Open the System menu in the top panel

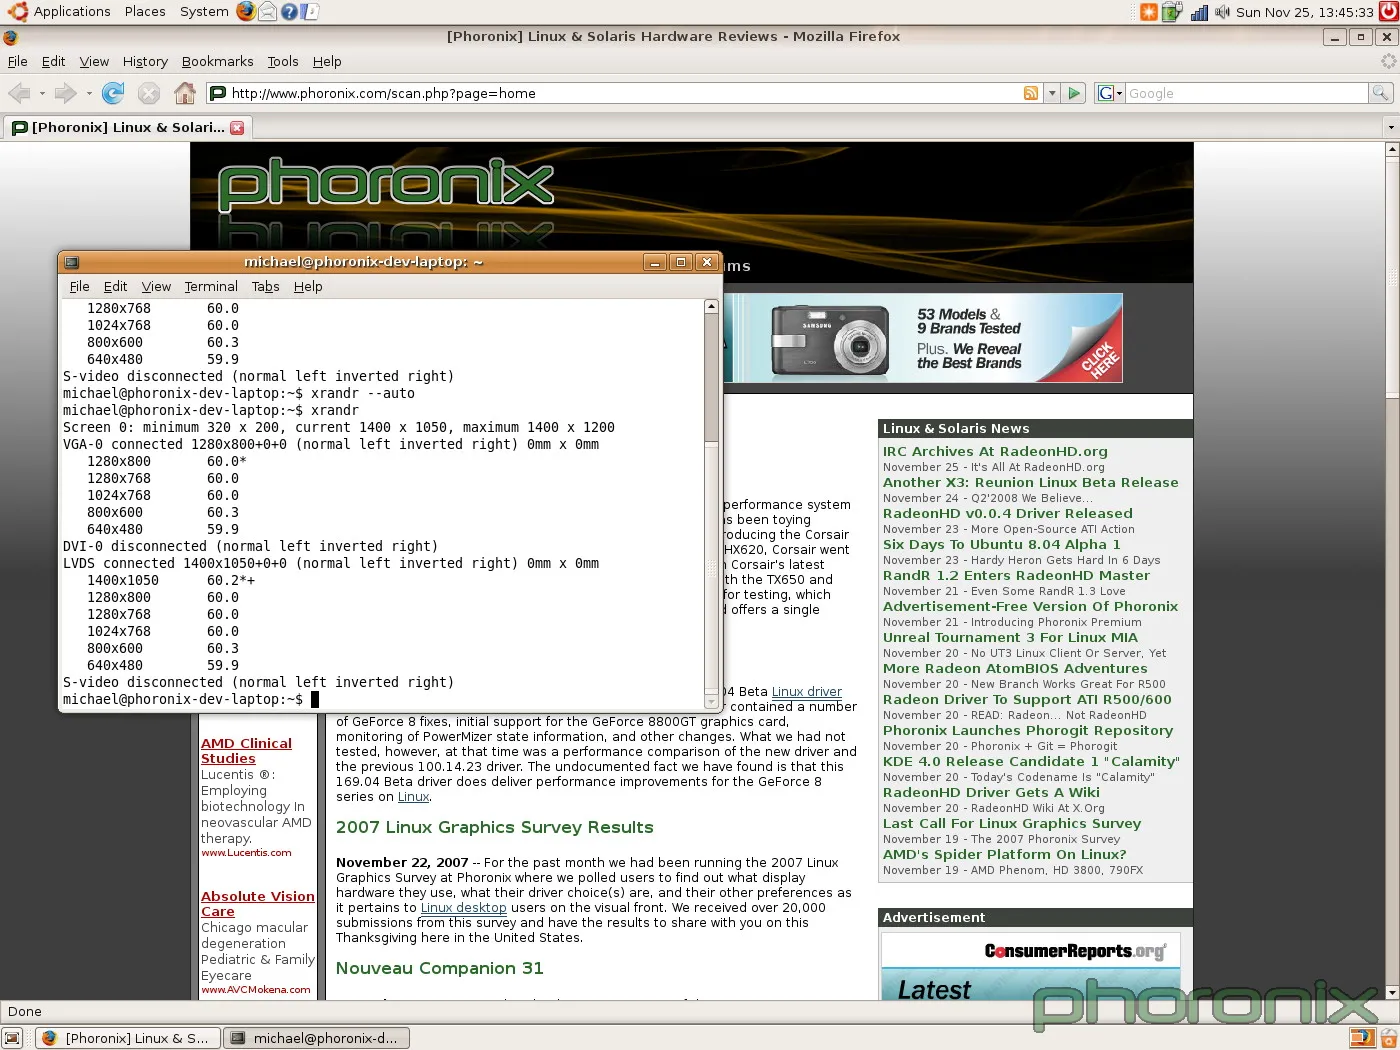(x=204, y=12)
